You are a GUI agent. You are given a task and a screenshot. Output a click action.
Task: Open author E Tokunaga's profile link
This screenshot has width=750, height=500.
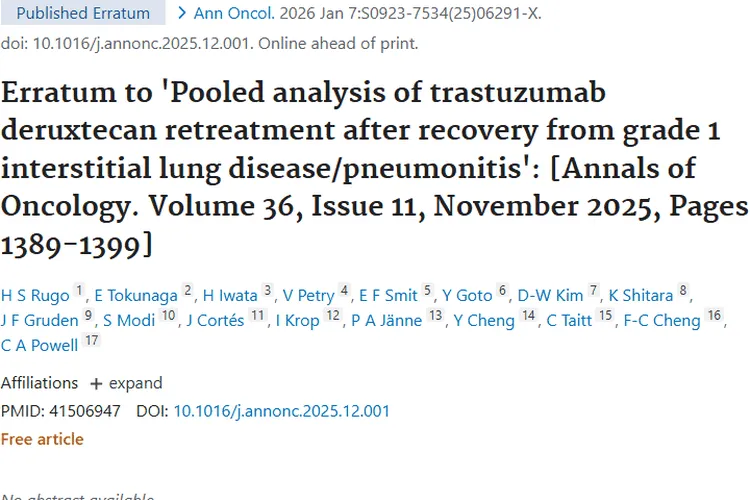coord(136,295)
